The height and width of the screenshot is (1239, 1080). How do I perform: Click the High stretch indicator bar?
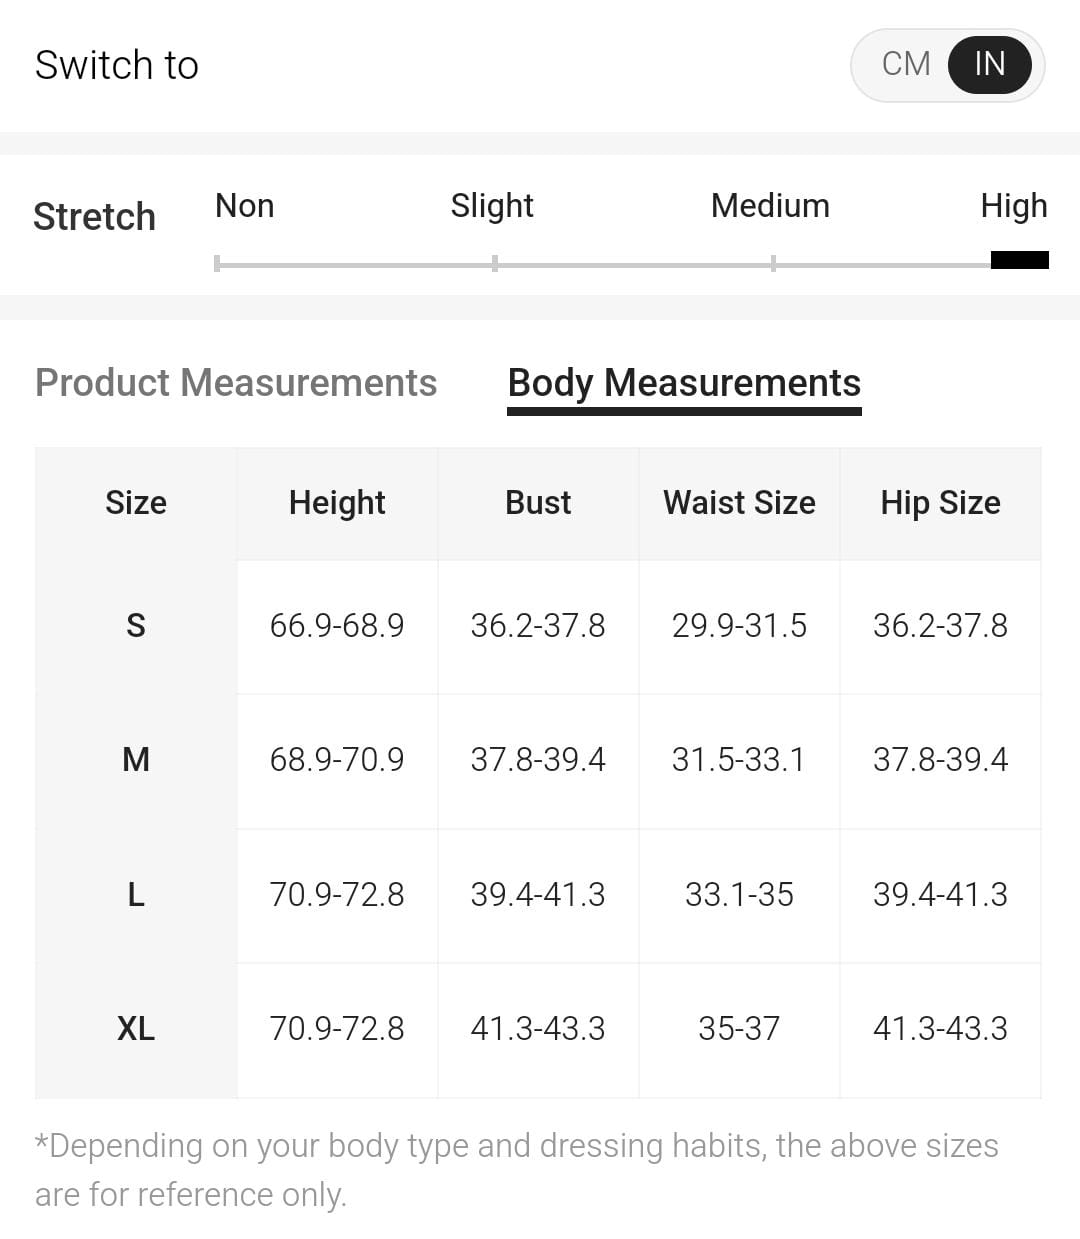pos(1019,261)
